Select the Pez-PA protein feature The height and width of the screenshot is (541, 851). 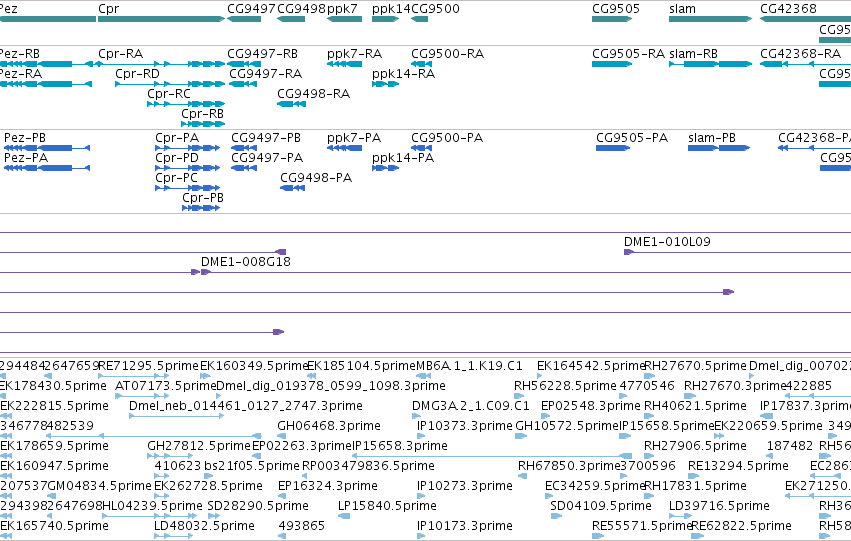[47, 168]
